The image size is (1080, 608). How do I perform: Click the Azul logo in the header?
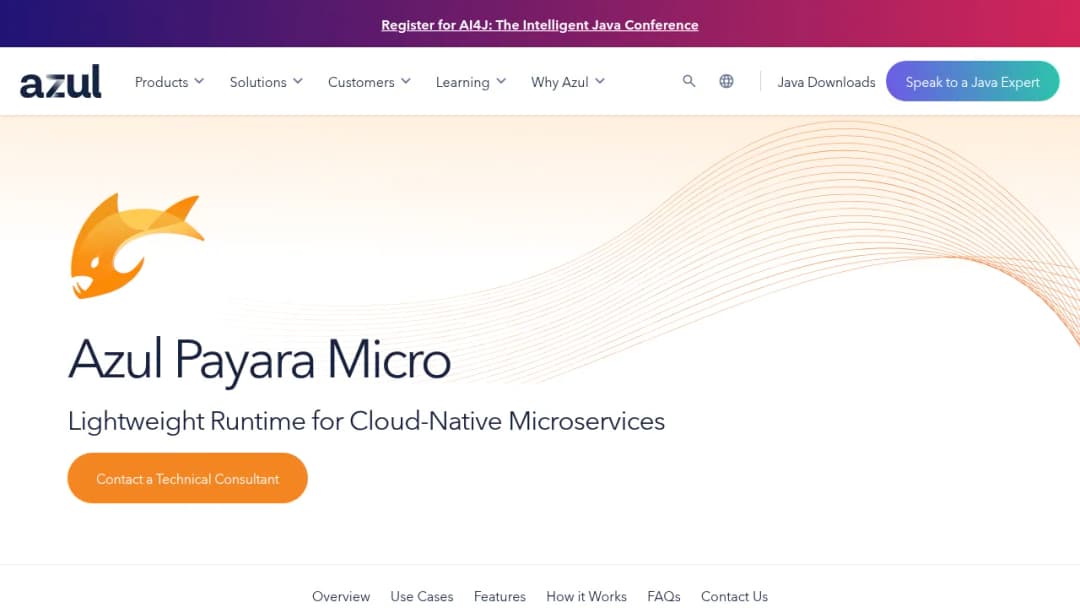pyautogui.click(x=61, y=81)
